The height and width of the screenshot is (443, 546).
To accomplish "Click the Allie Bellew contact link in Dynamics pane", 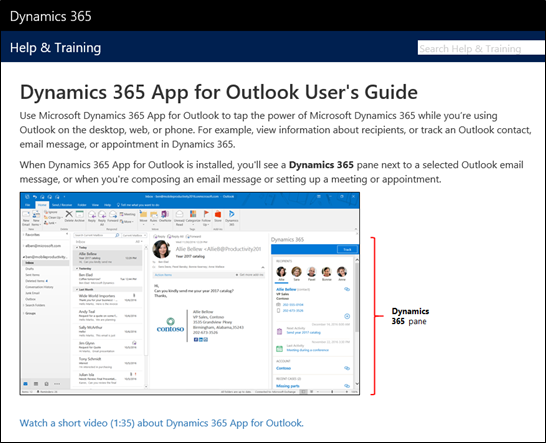I will pos(286,289).
